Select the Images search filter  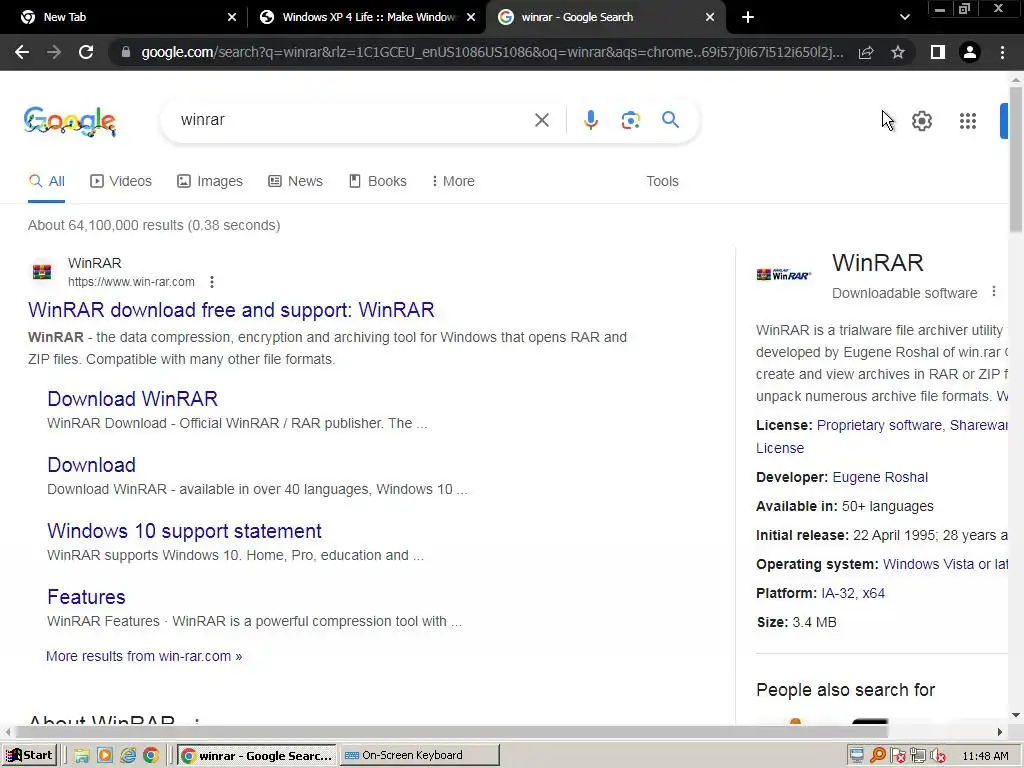click(210, 182)
